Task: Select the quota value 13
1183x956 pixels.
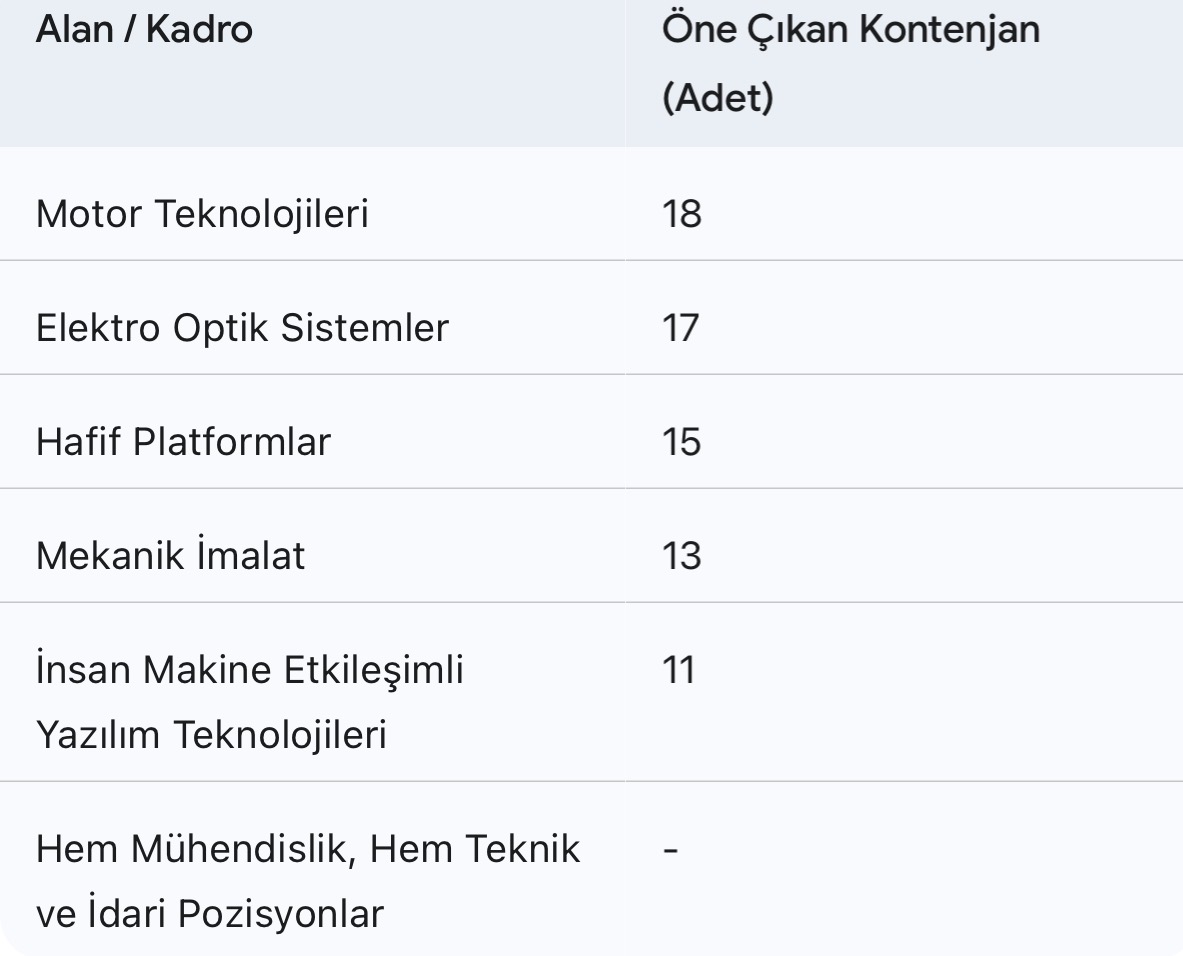Action: [681, 556]
